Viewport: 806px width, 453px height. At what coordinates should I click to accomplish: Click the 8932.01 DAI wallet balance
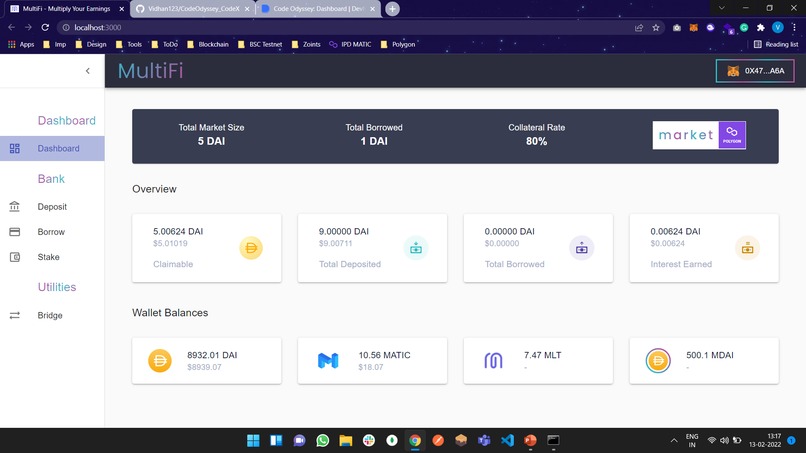click(212, 355)
